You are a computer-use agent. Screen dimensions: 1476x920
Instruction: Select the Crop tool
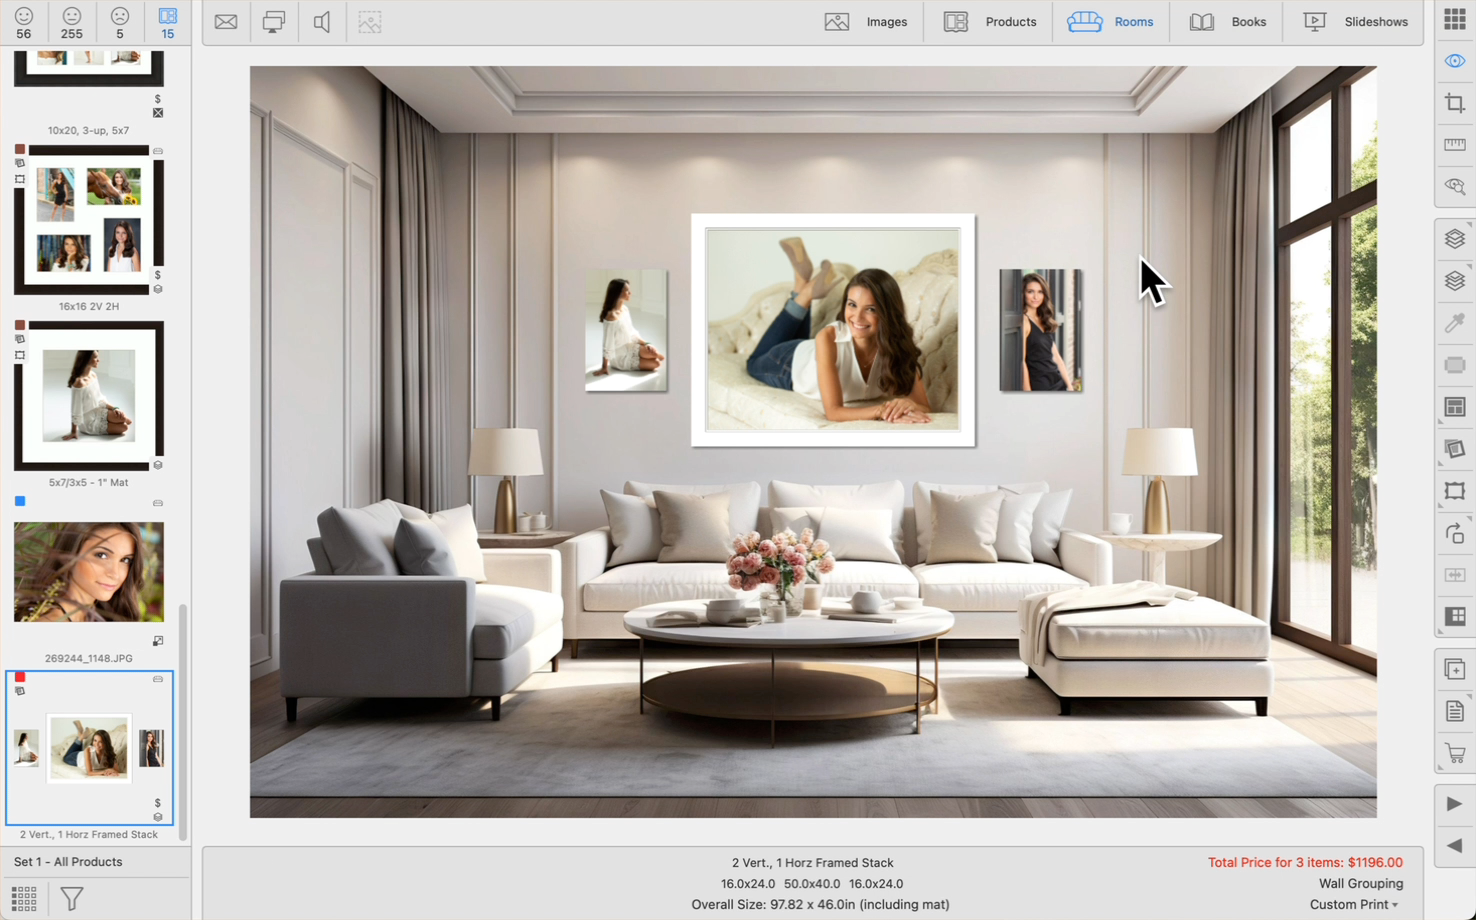1454,103
